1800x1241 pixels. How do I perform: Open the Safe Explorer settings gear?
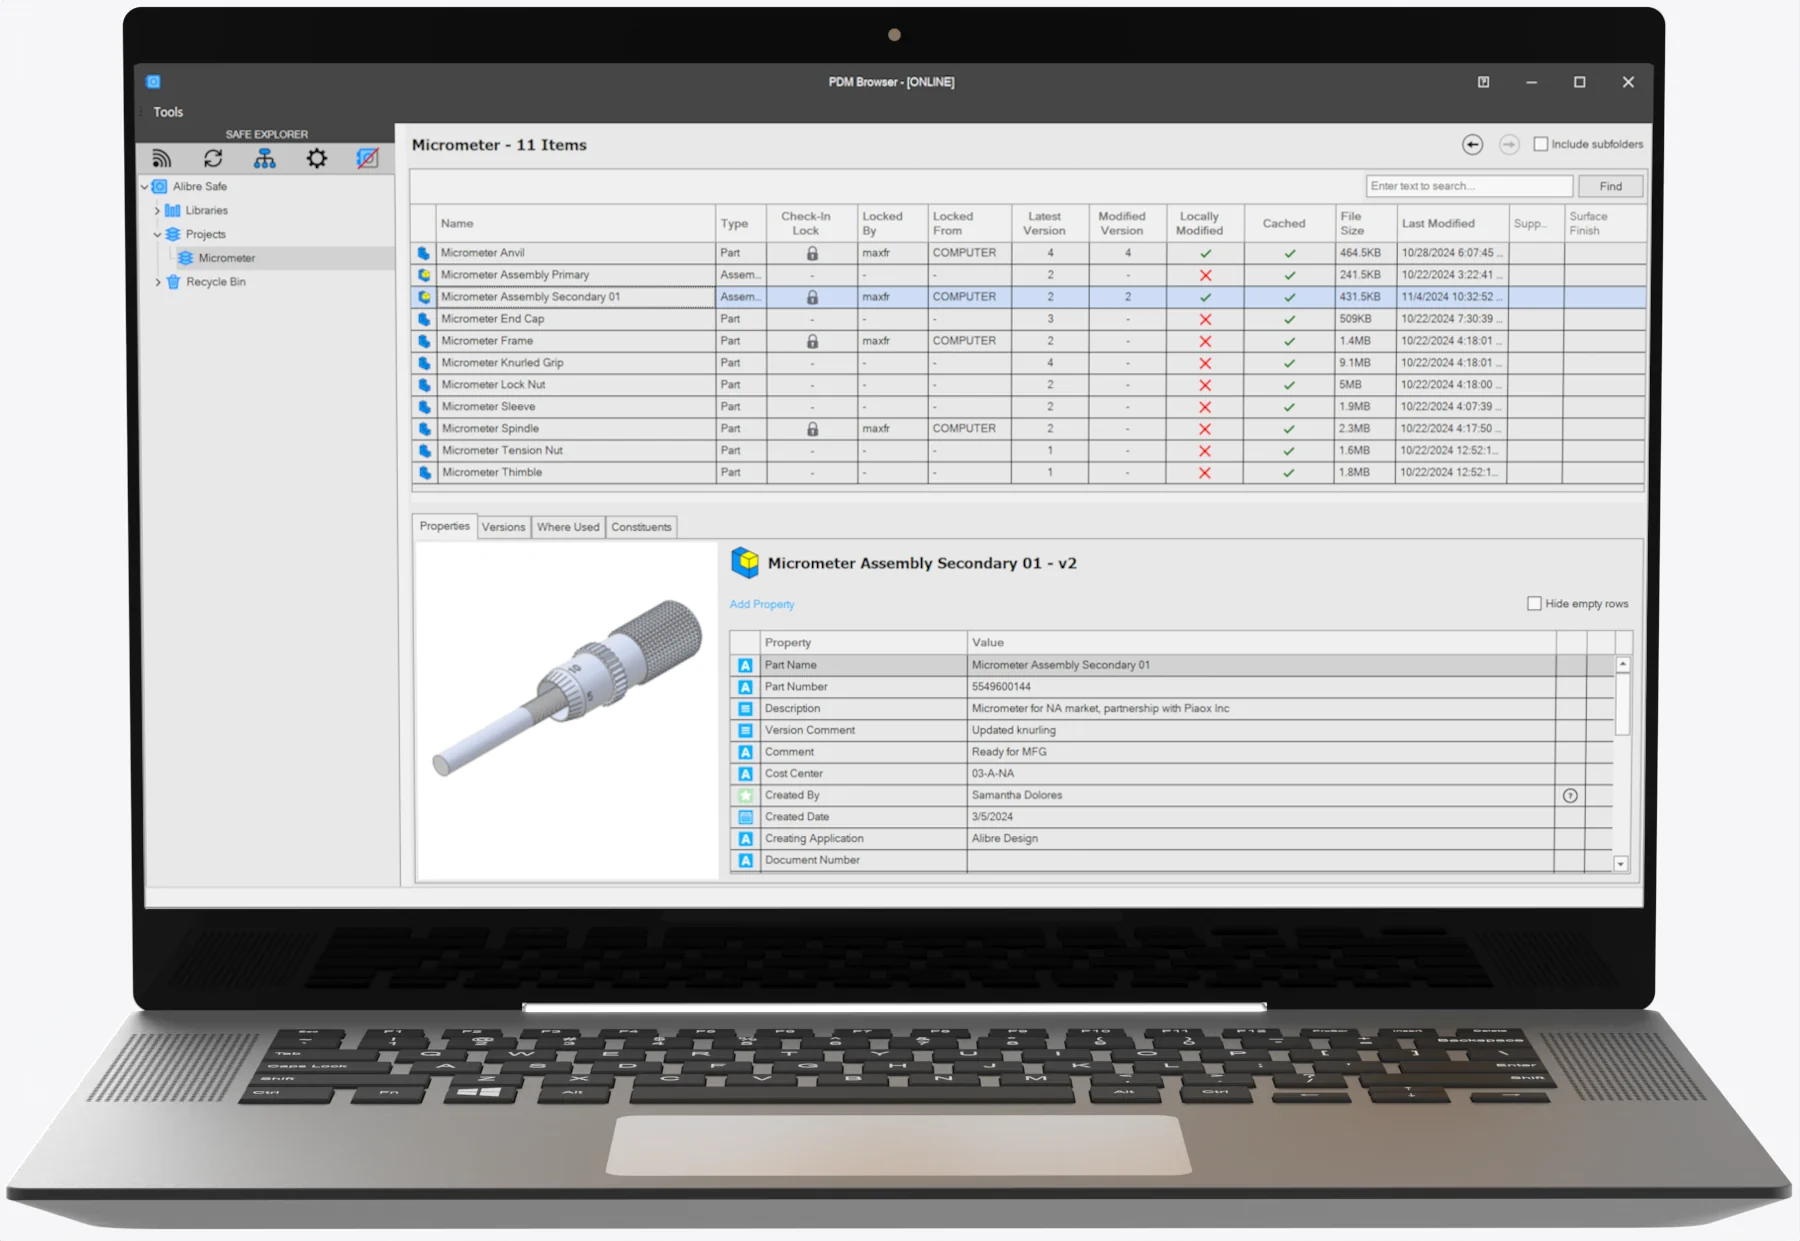[317, 157]
